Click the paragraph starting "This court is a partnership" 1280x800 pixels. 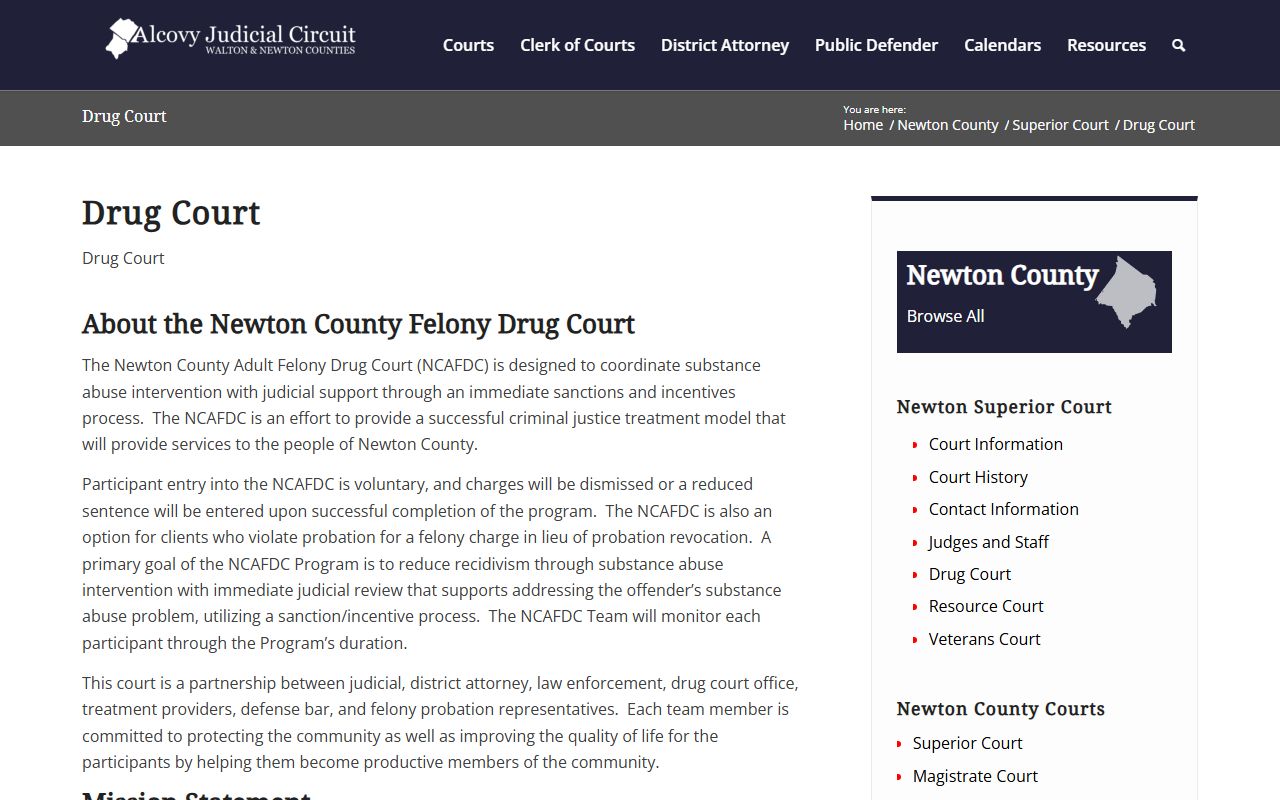click(x=440, y=722)
